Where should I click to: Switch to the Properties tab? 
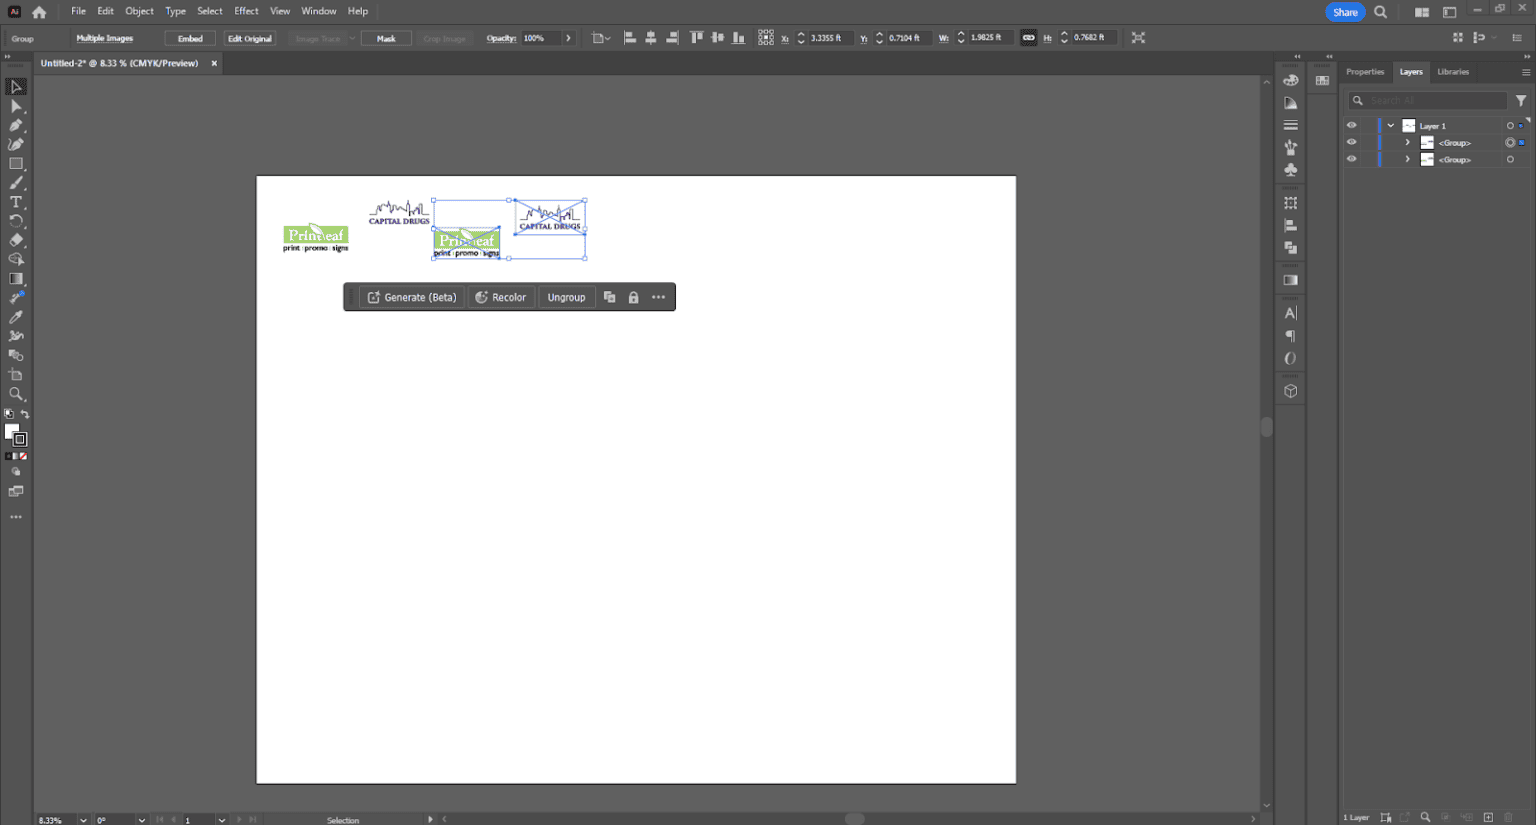click(1365, 71)
